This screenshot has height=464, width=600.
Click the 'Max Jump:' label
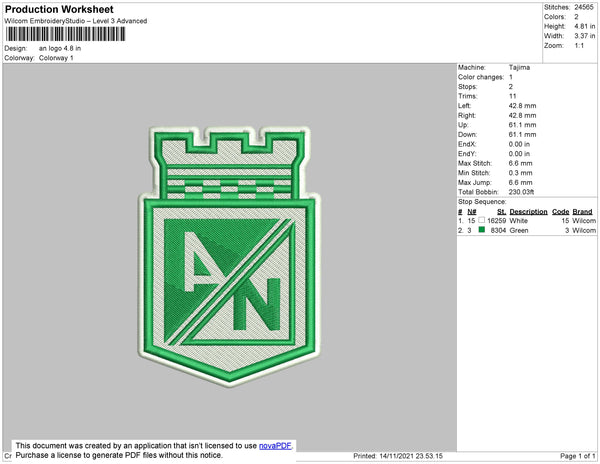[x=475, y=182]
